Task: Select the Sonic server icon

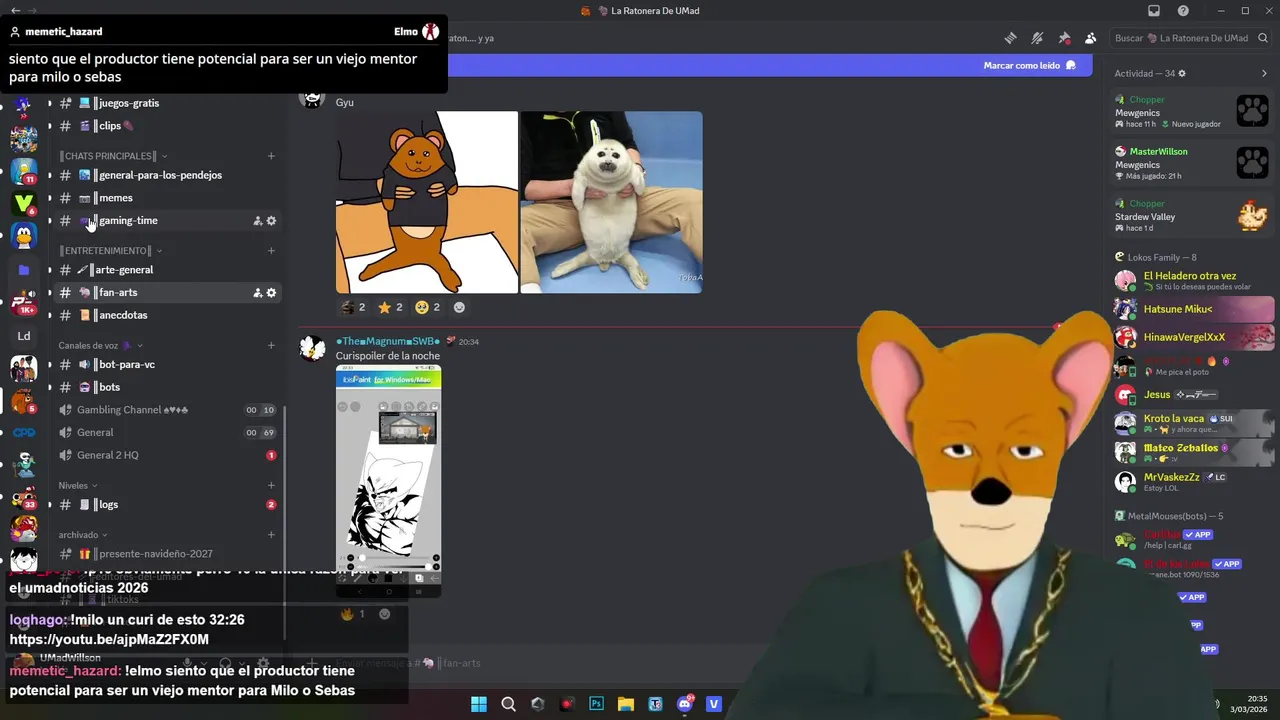Action: [x=24, y=105]
